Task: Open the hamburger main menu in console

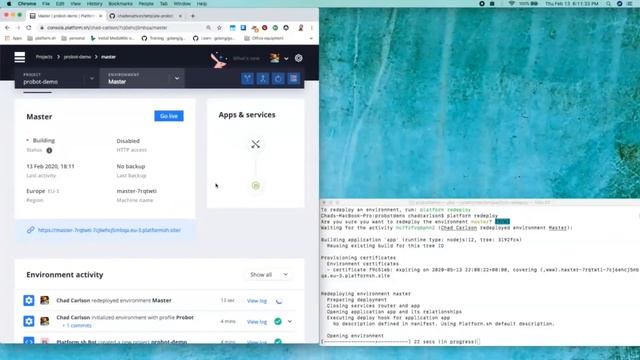Action: [x=20, y=57]
